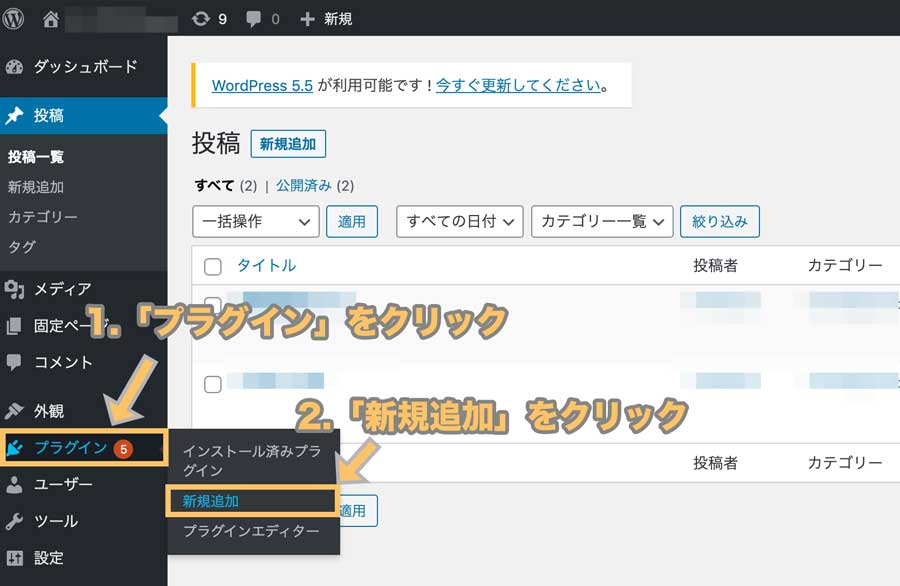The image size is (900, 586).
Task: Open 設定 in the sidebar menu
Action: [49, 558]
